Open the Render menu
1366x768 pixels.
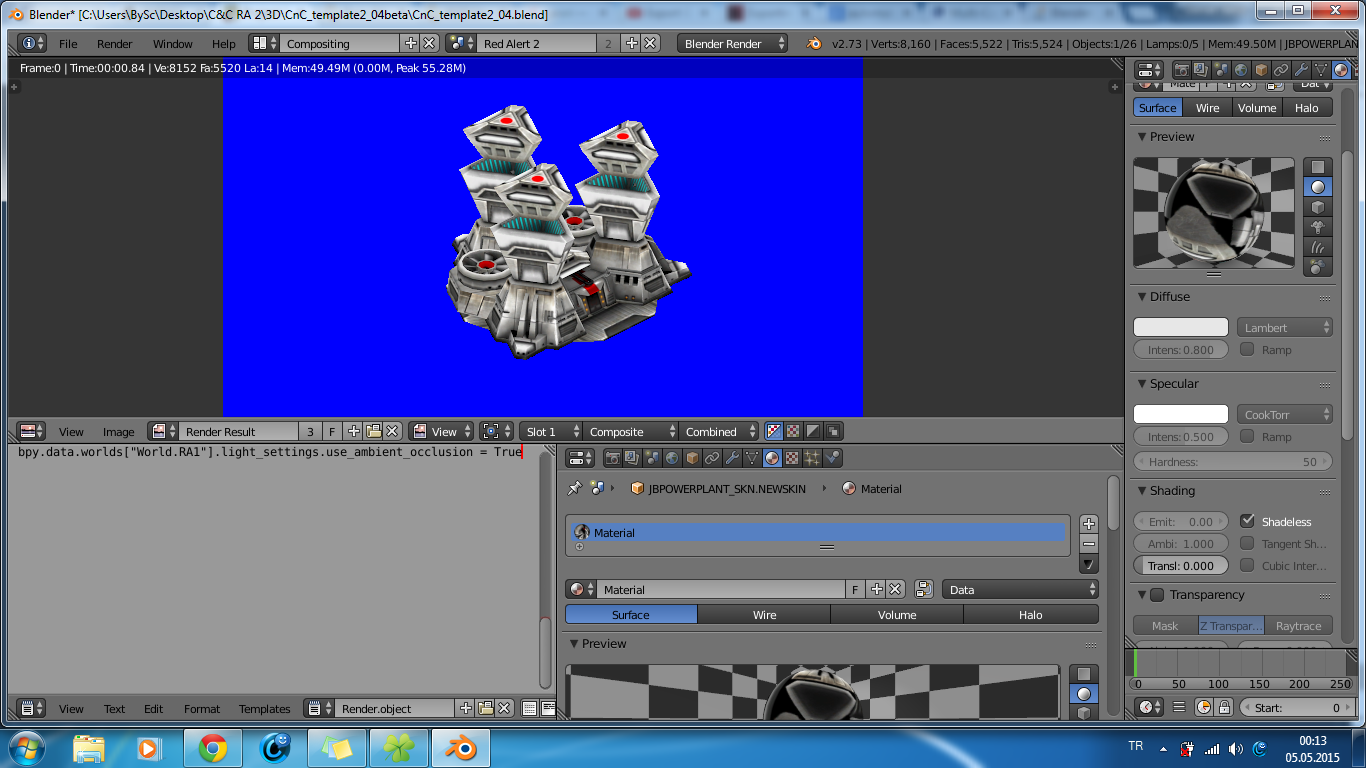[115, 44]
